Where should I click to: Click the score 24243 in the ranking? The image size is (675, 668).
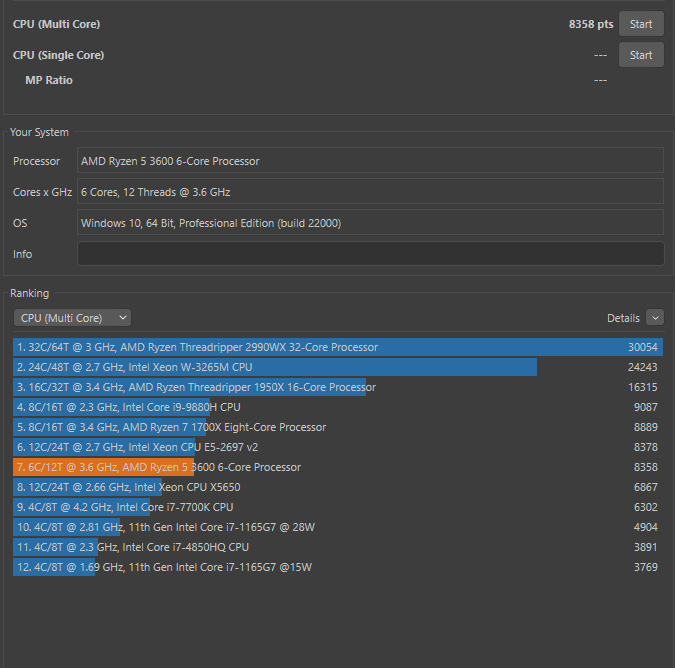[643, 367]
